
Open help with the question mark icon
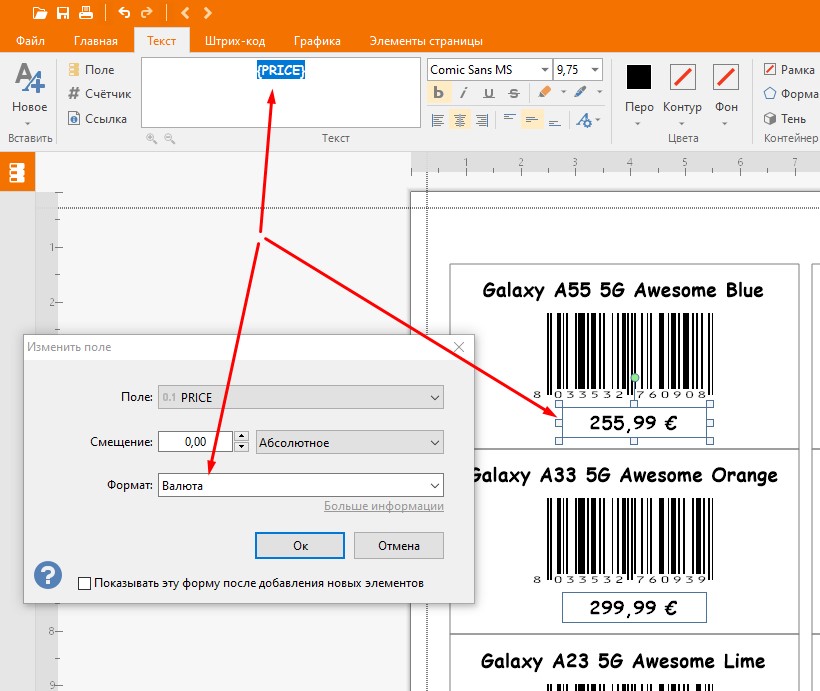(x=48, y=575)
